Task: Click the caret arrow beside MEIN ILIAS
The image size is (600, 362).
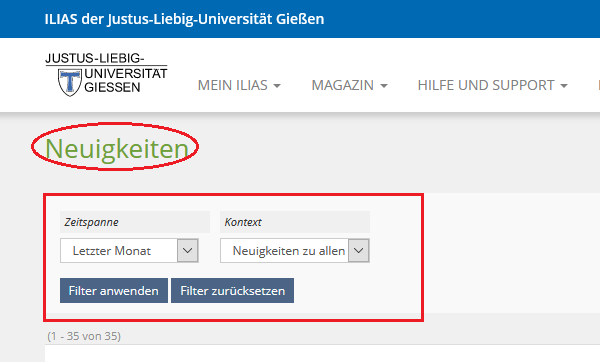Action: tap(277, 86)
